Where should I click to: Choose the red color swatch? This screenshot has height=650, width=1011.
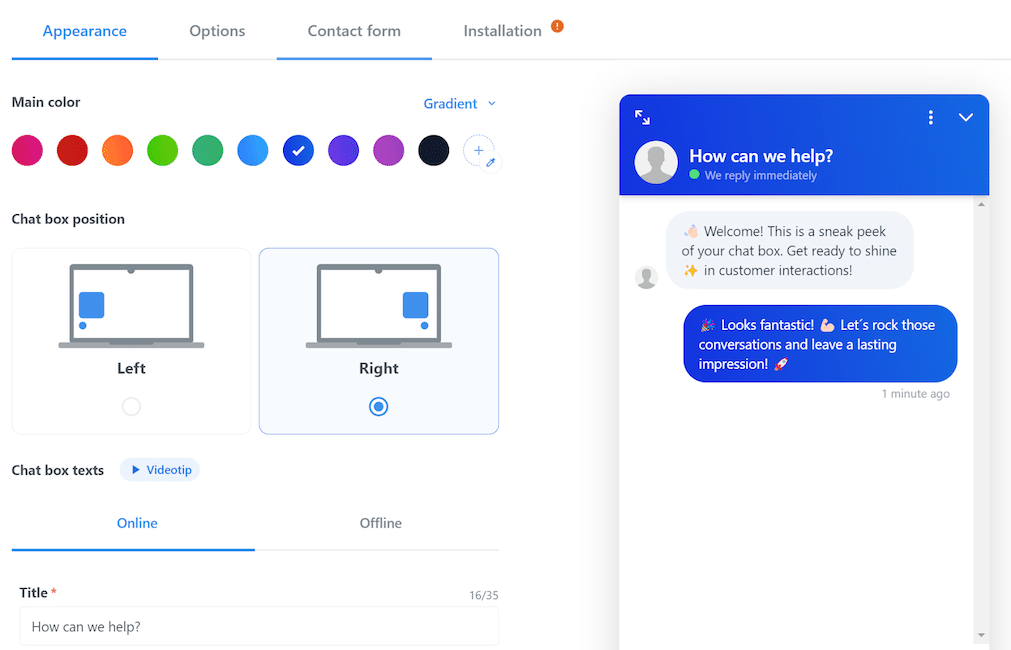point(72,150)
